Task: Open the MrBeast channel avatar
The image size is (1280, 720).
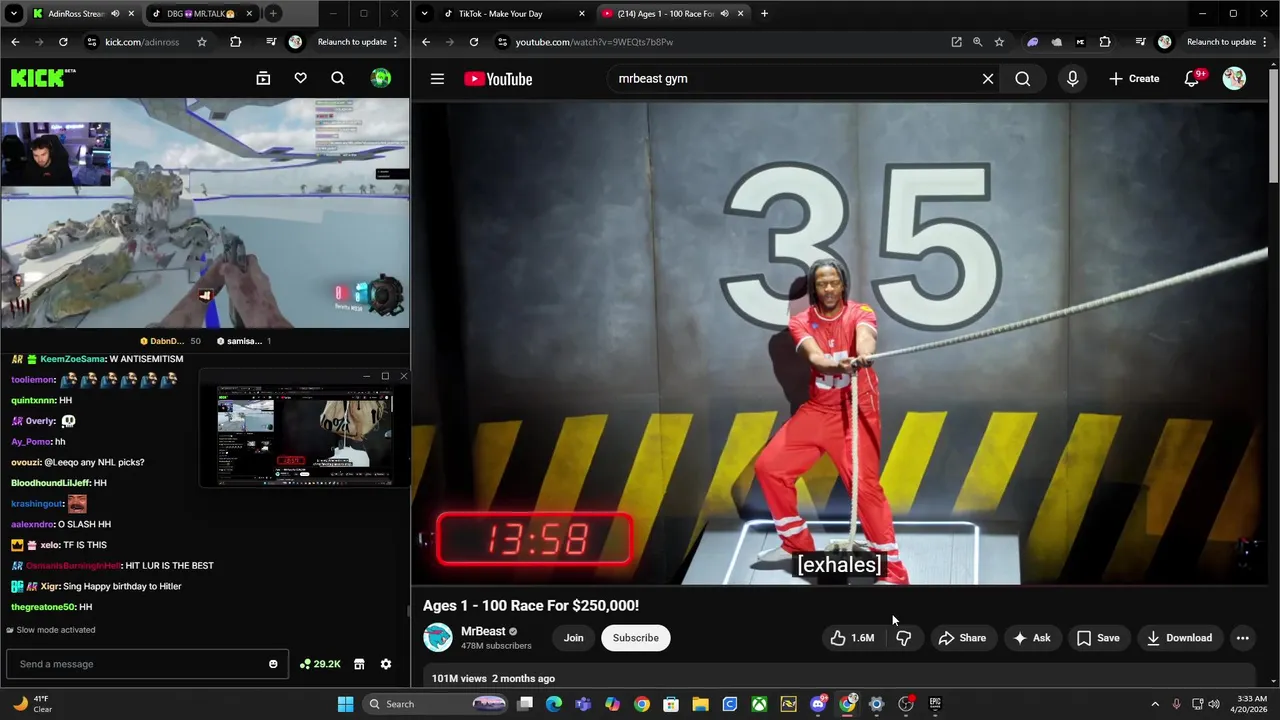Action: [x=438, y=637]
